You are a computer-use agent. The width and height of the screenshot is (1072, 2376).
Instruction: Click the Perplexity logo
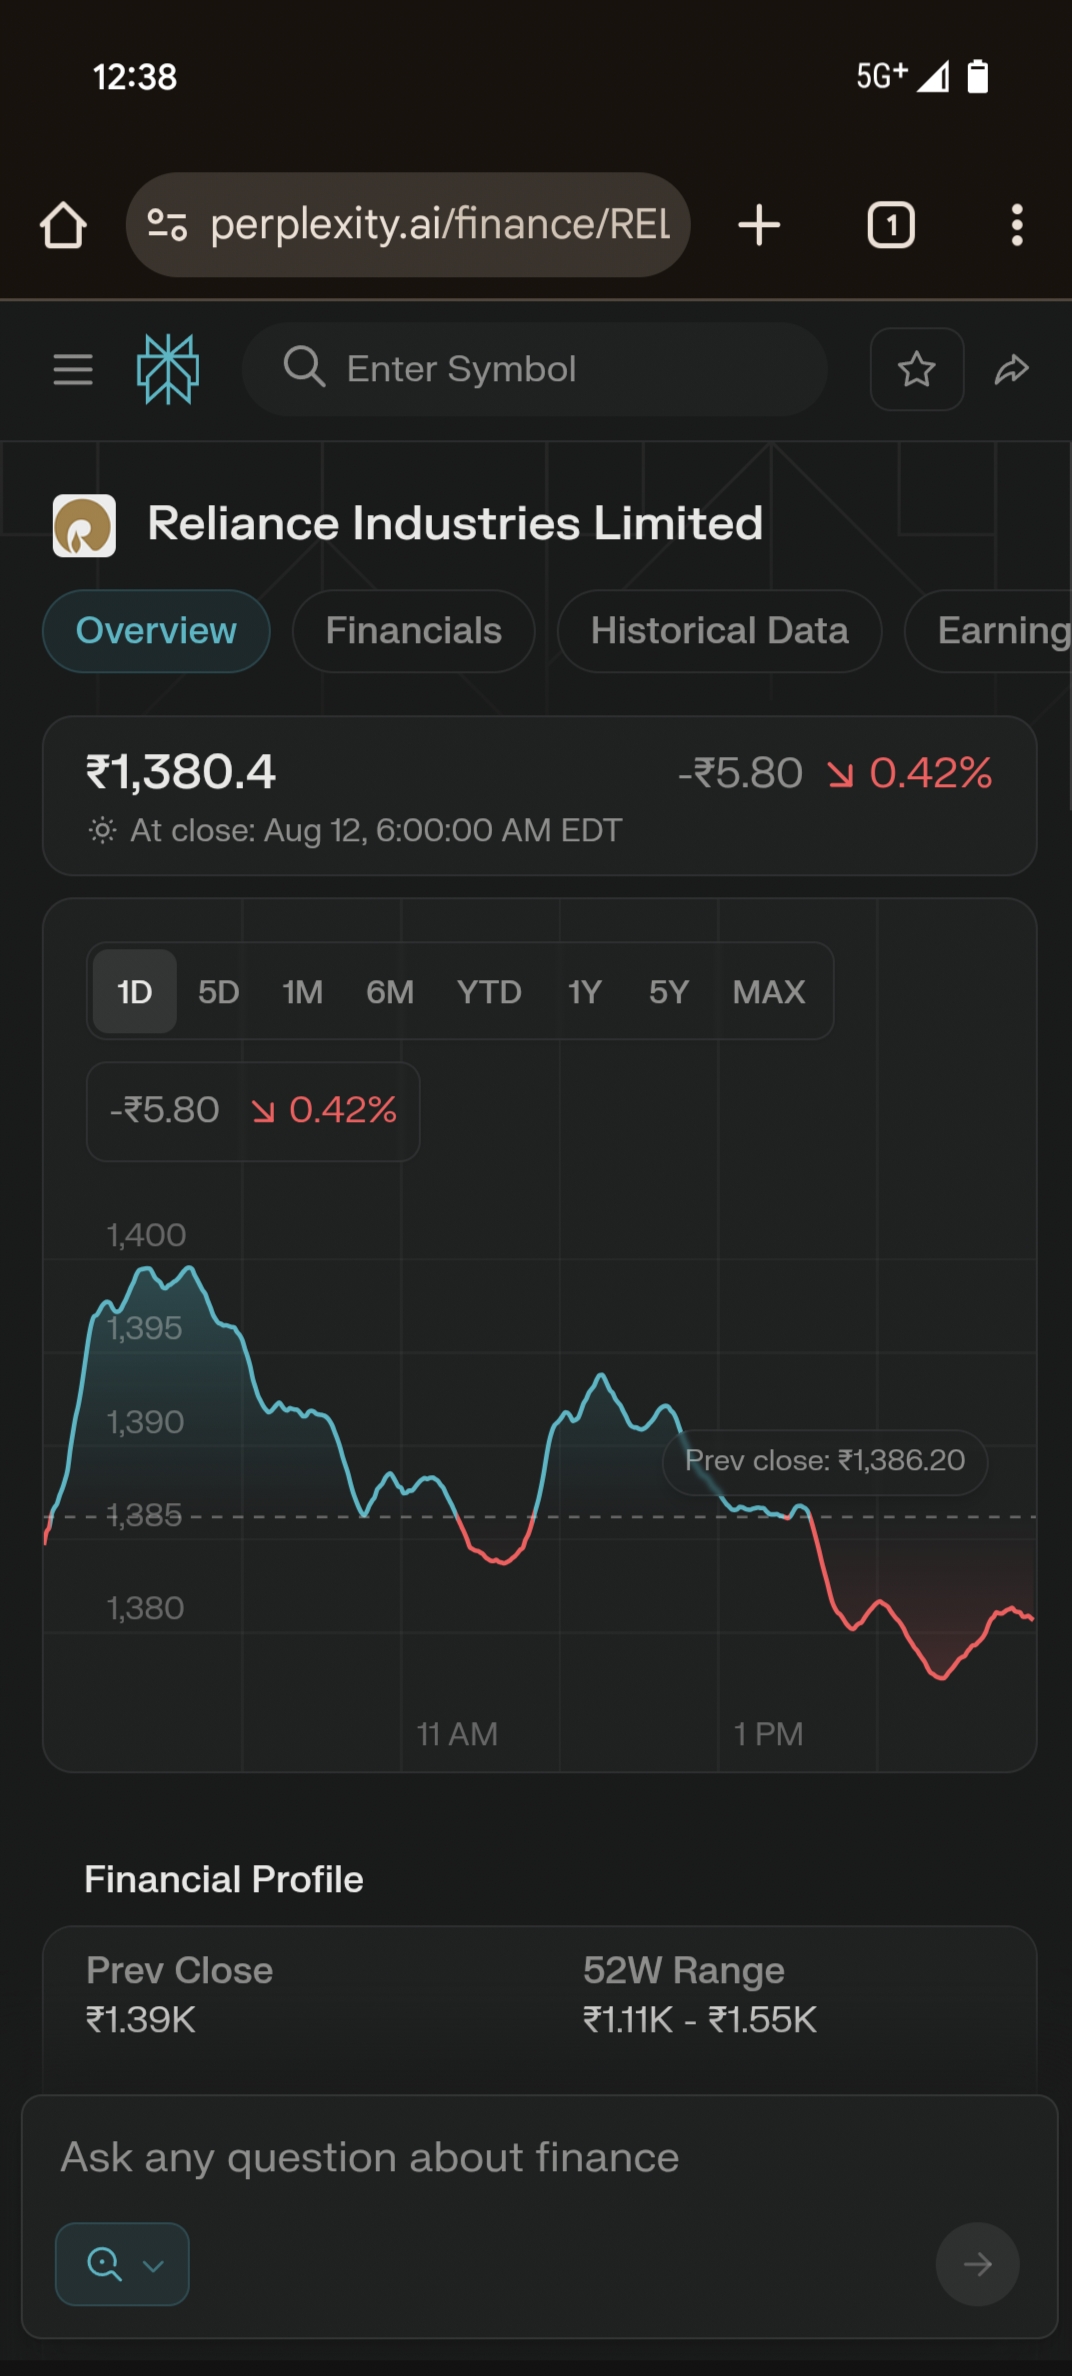click(168, 369)
